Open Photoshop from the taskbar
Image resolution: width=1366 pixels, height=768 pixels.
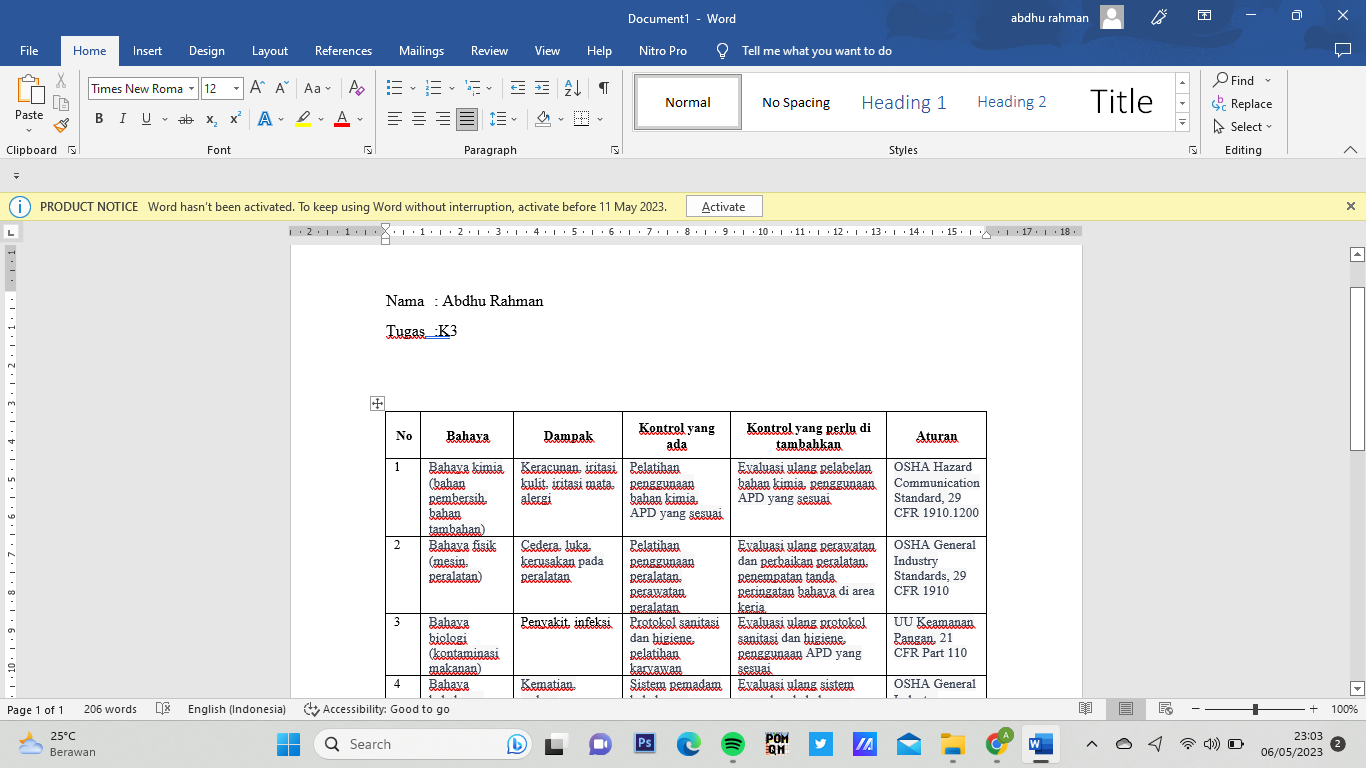(645, 744)
